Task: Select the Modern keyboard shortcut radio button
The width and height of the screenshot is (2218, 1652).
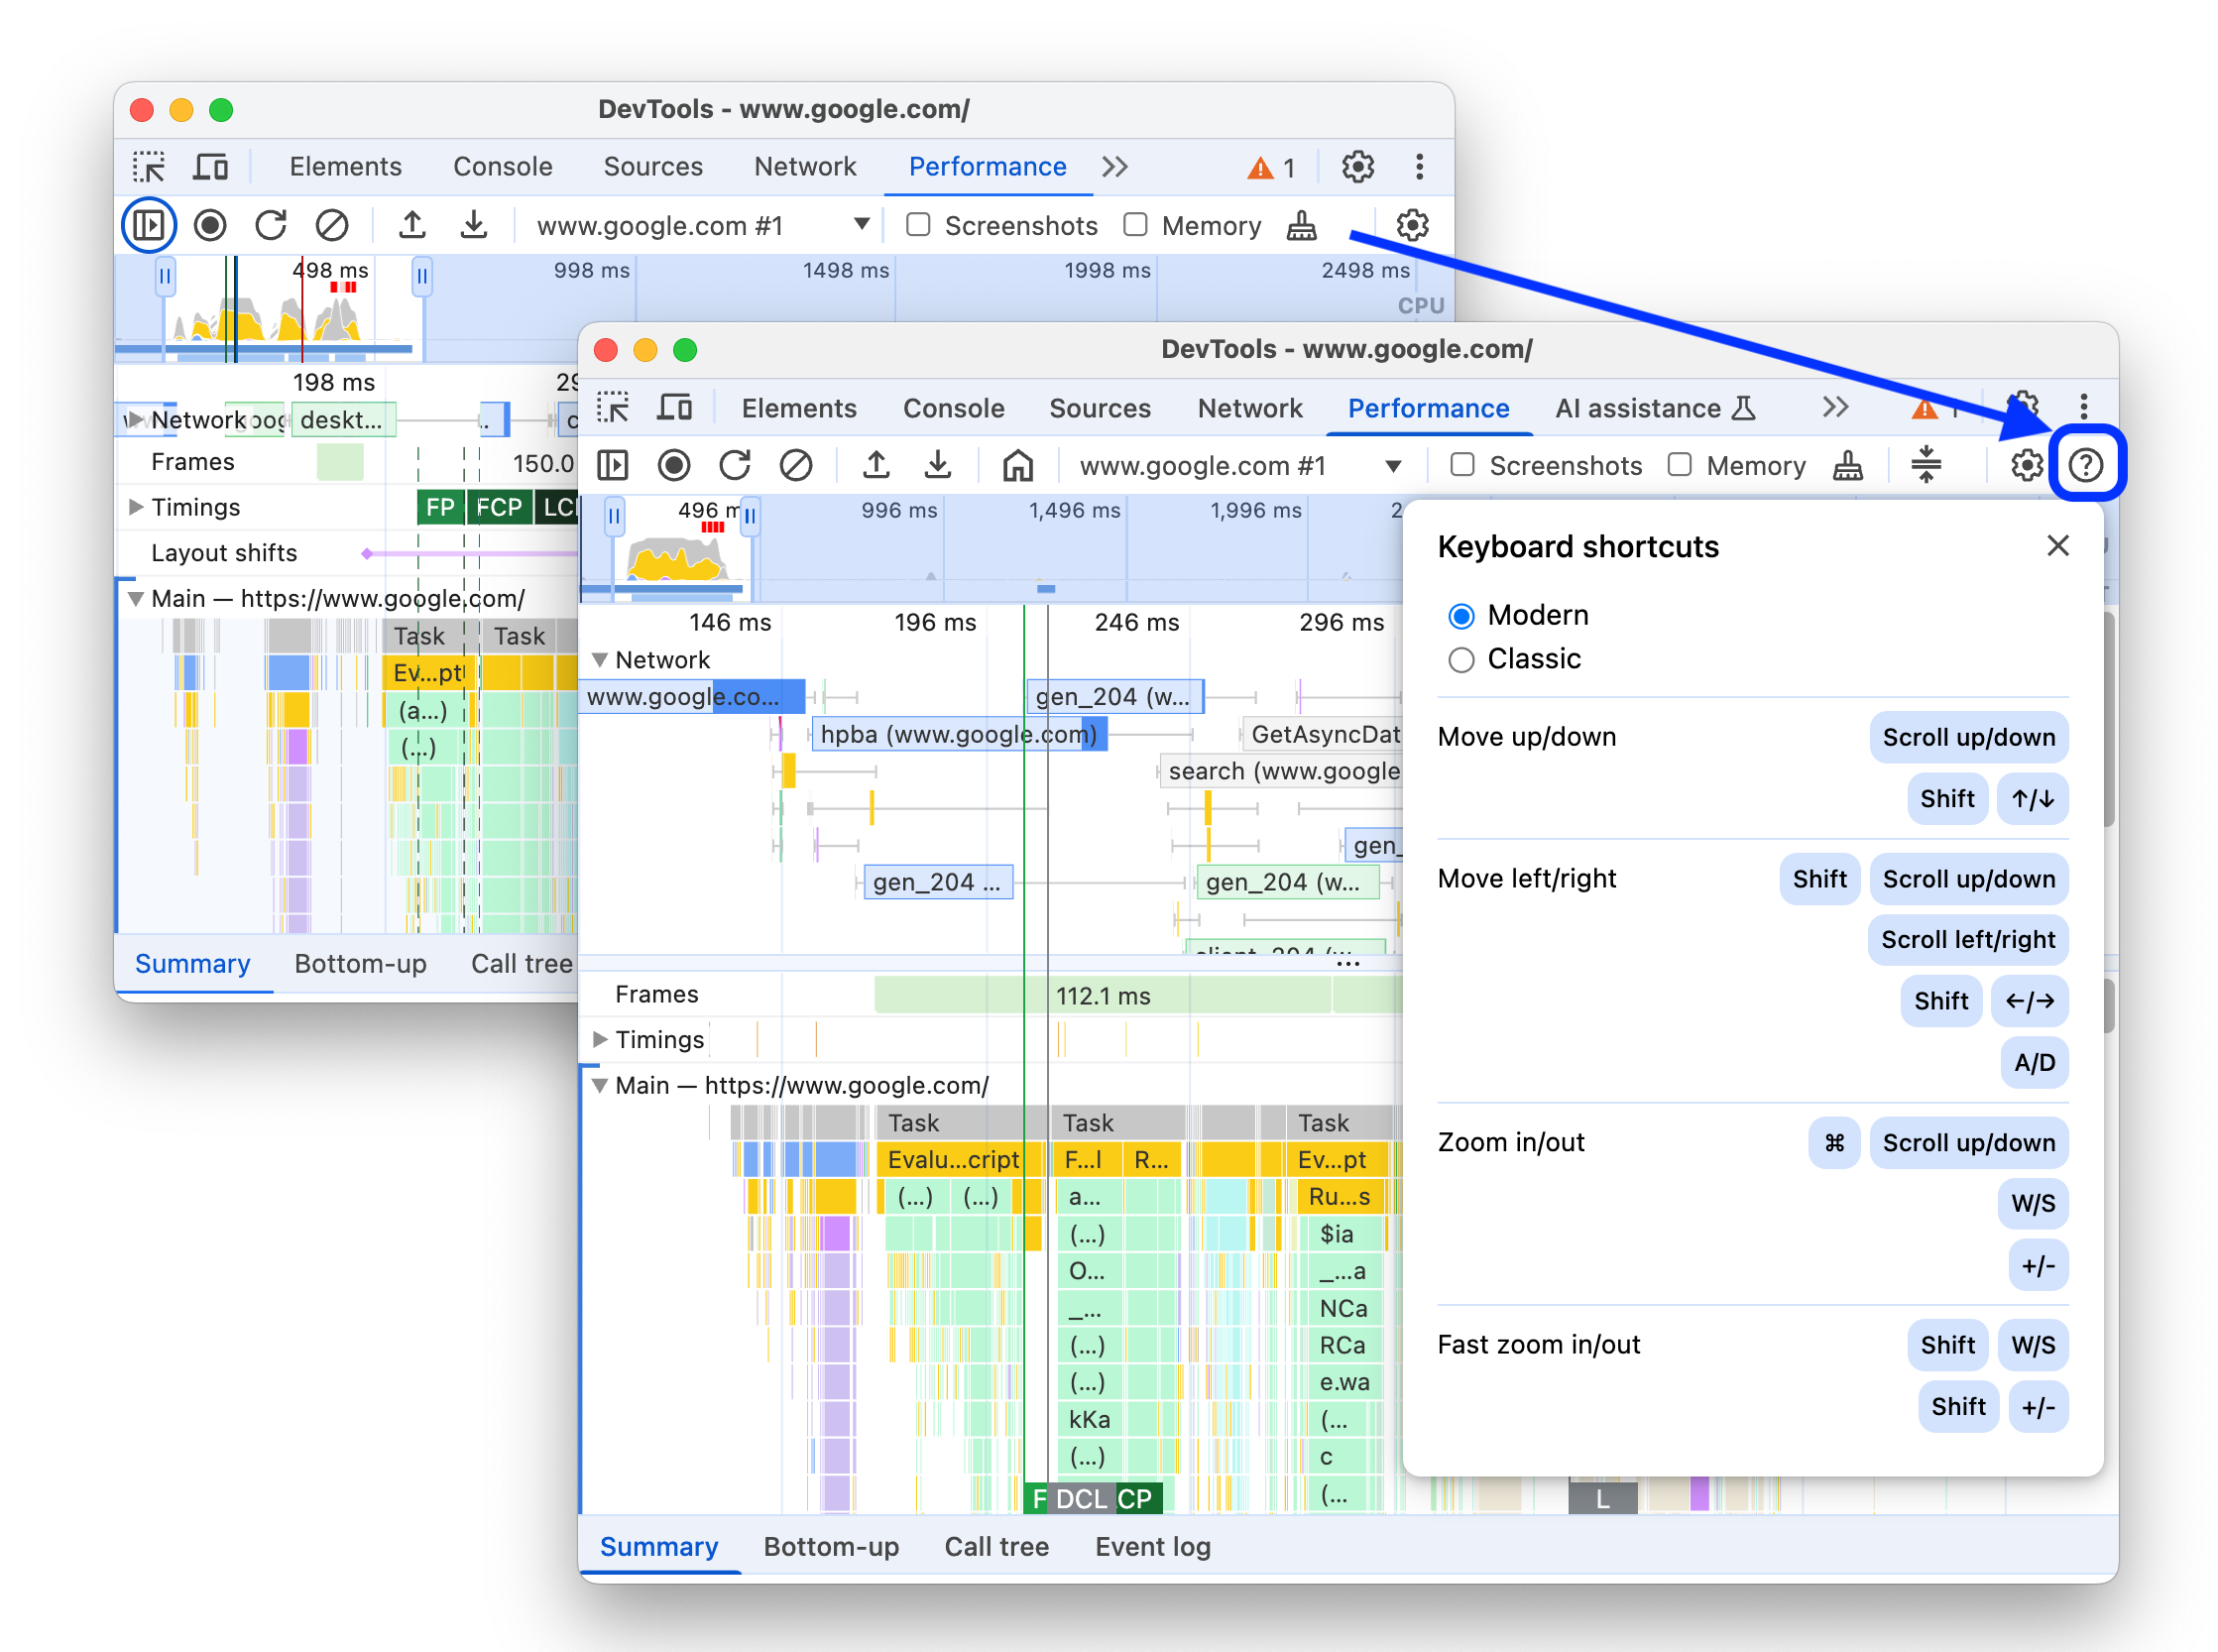Action: [x=1457, y=615]
